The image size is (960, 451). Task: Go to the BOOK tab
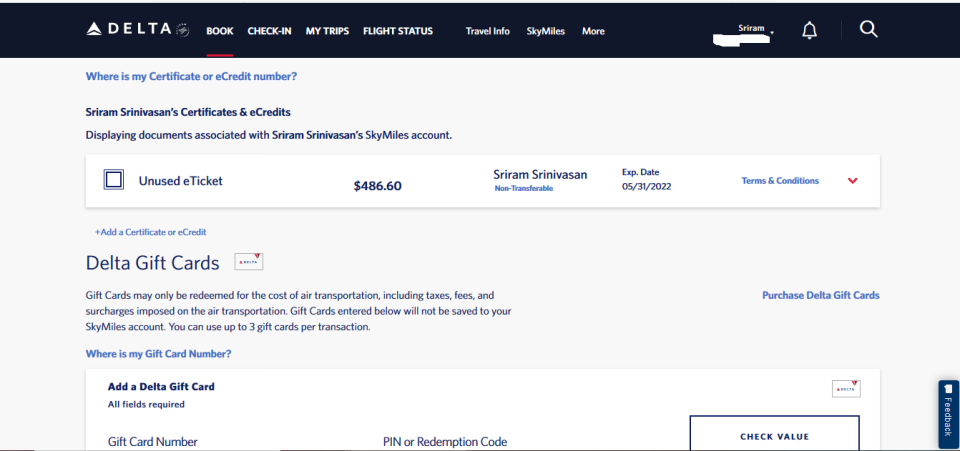[220, 31]
